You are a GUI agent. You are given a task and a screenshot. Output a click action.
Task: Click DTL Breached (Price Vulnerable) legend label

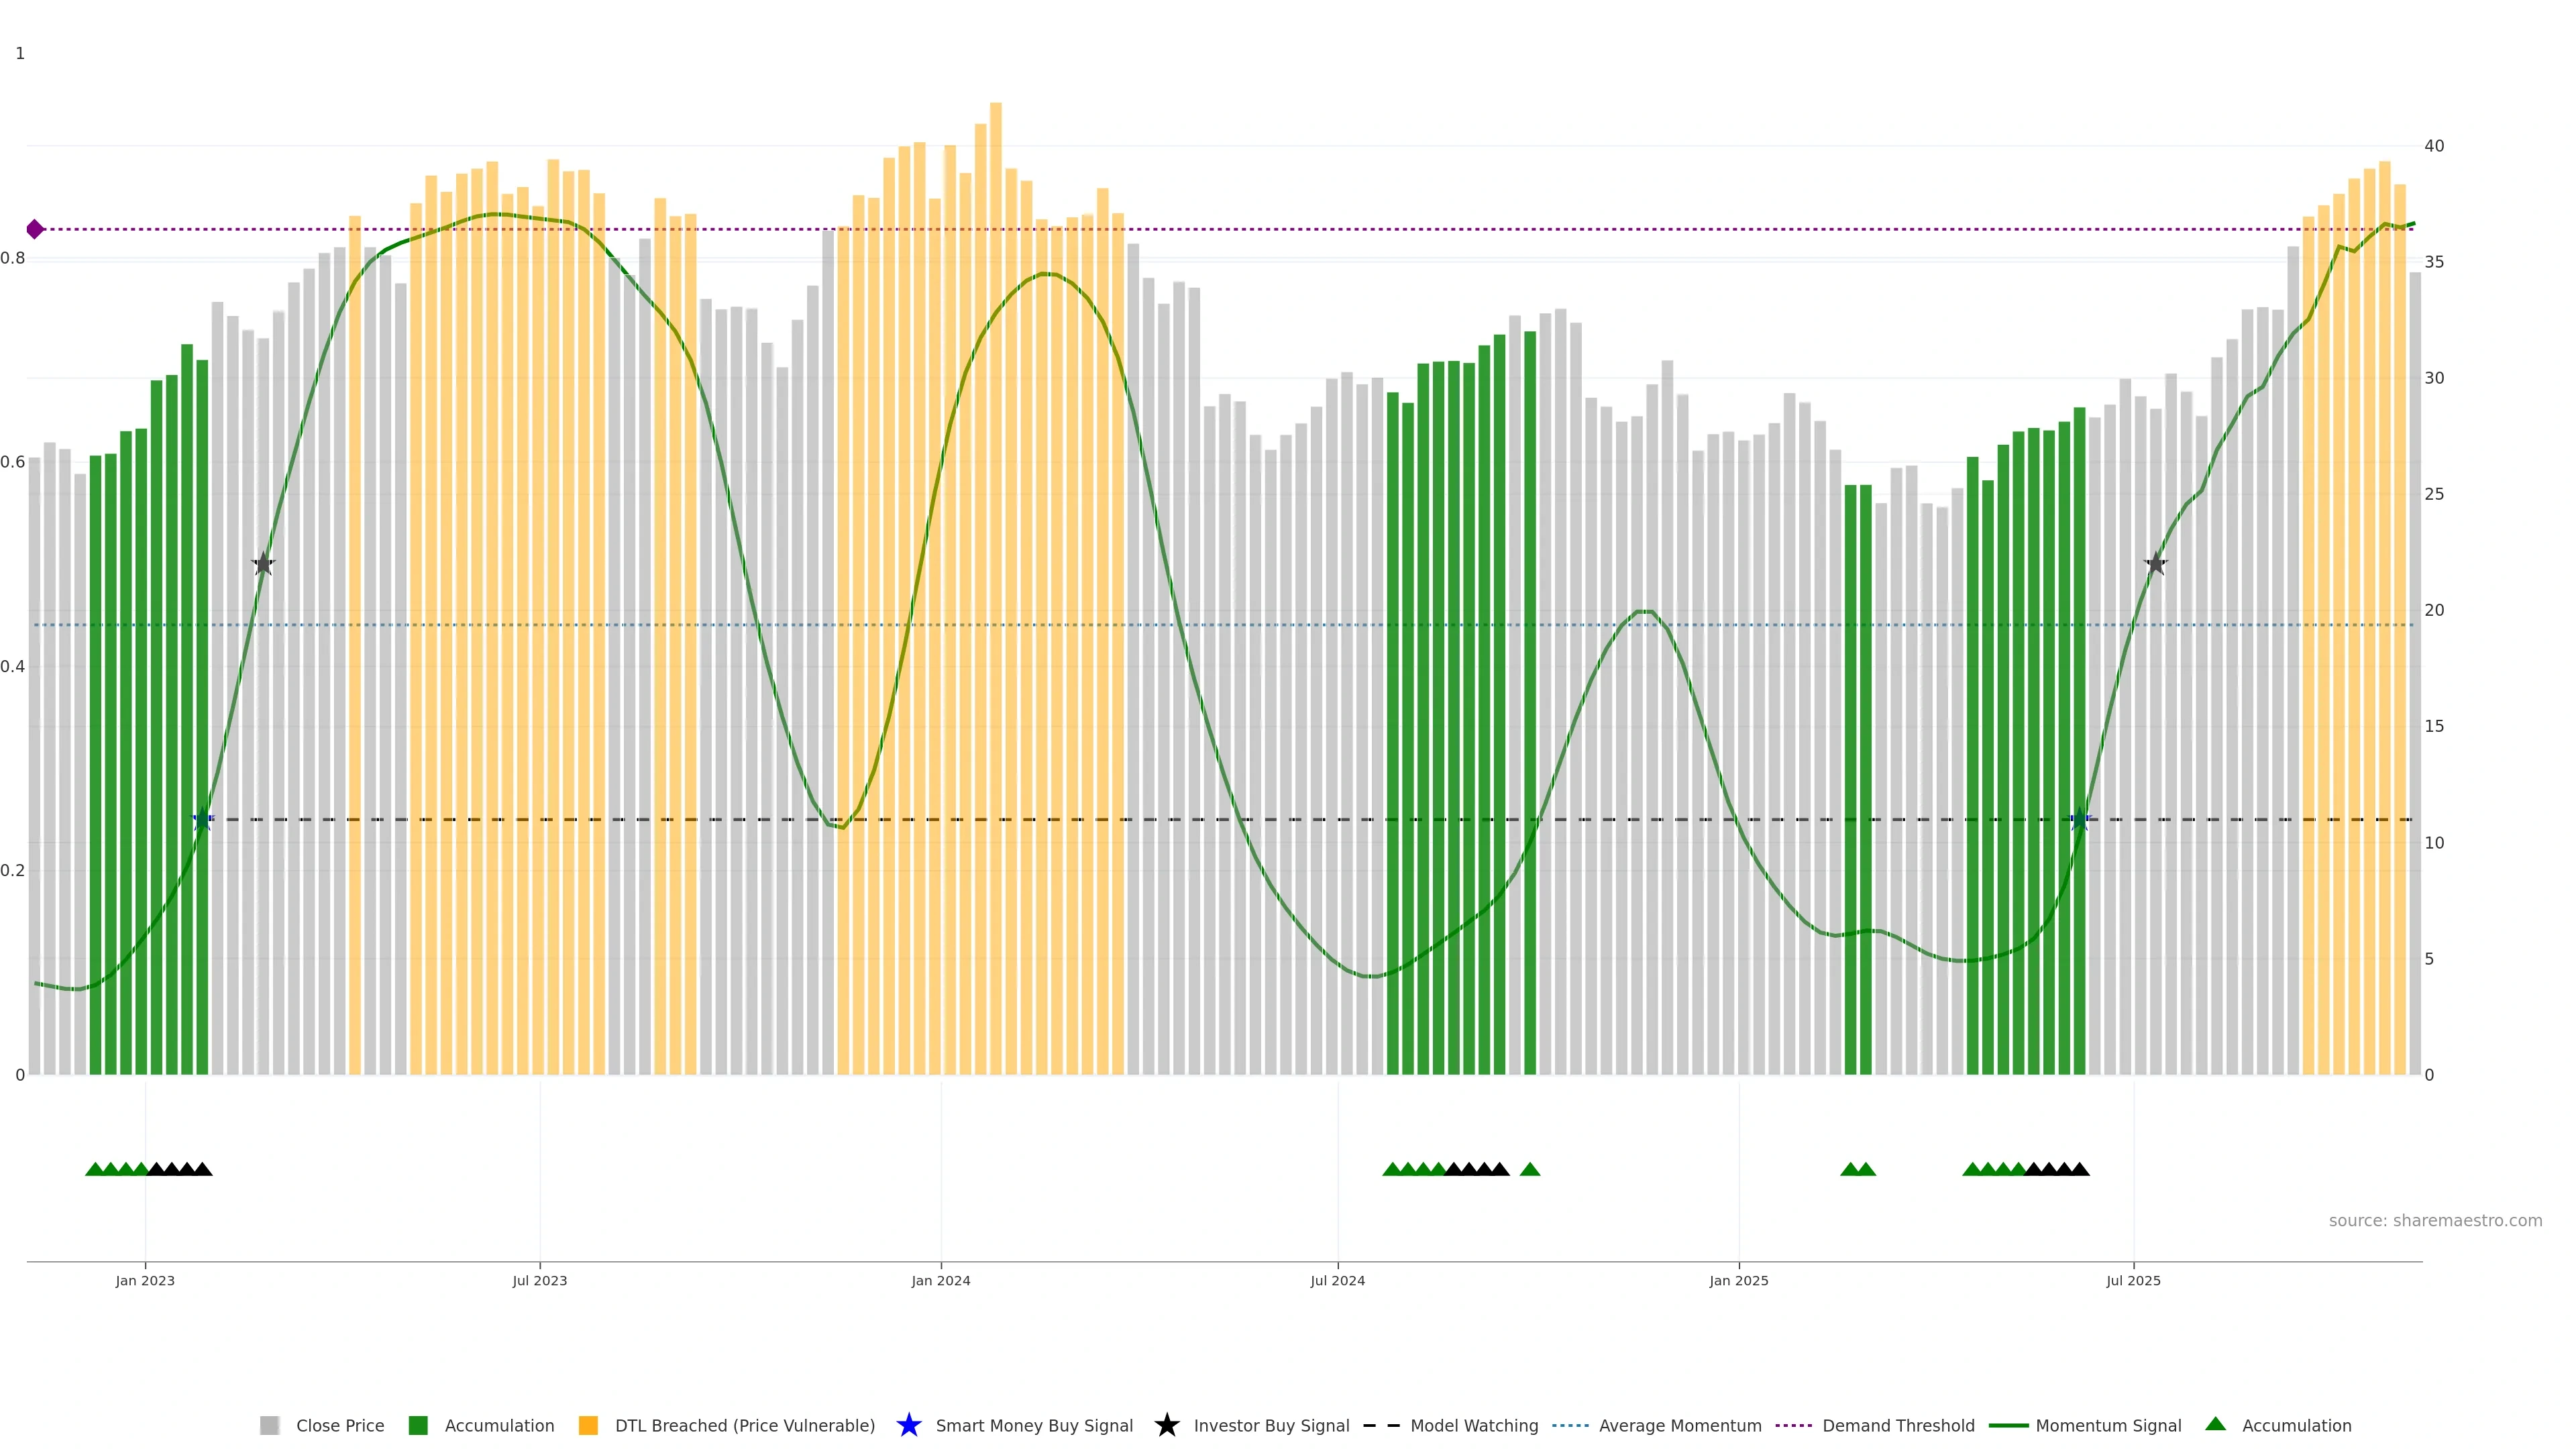click(744, 1425)
